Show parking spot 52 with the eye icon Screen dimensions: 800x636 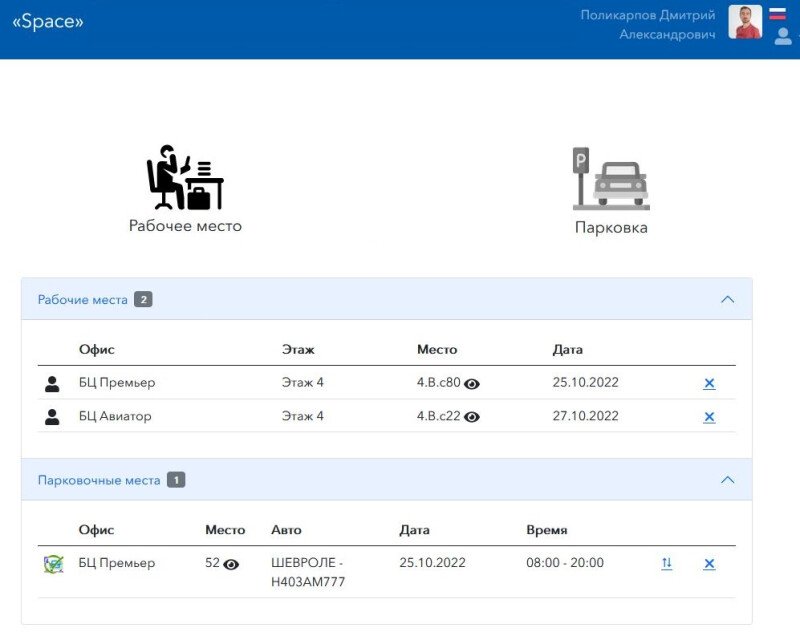(x=231, y=564)
